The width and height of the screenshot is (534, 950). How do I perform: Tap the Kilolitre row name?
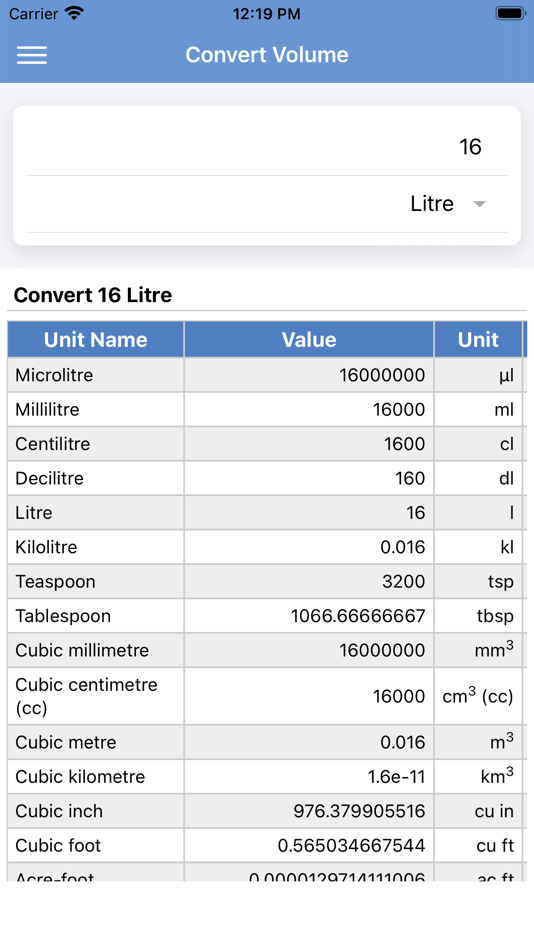tap(46, 547)
